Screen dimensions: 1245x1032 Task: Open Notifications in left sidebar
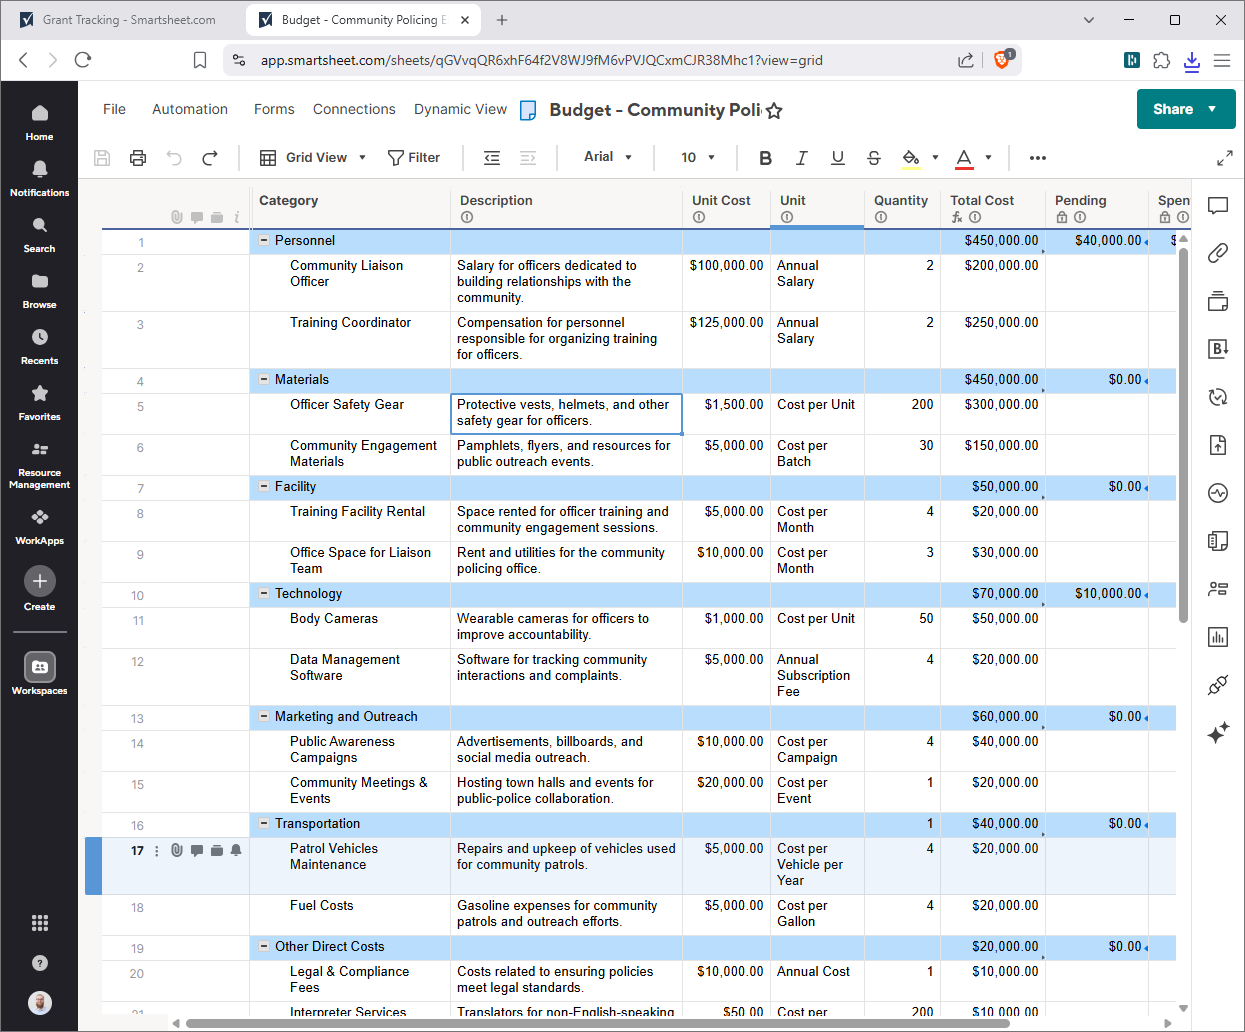40,177
